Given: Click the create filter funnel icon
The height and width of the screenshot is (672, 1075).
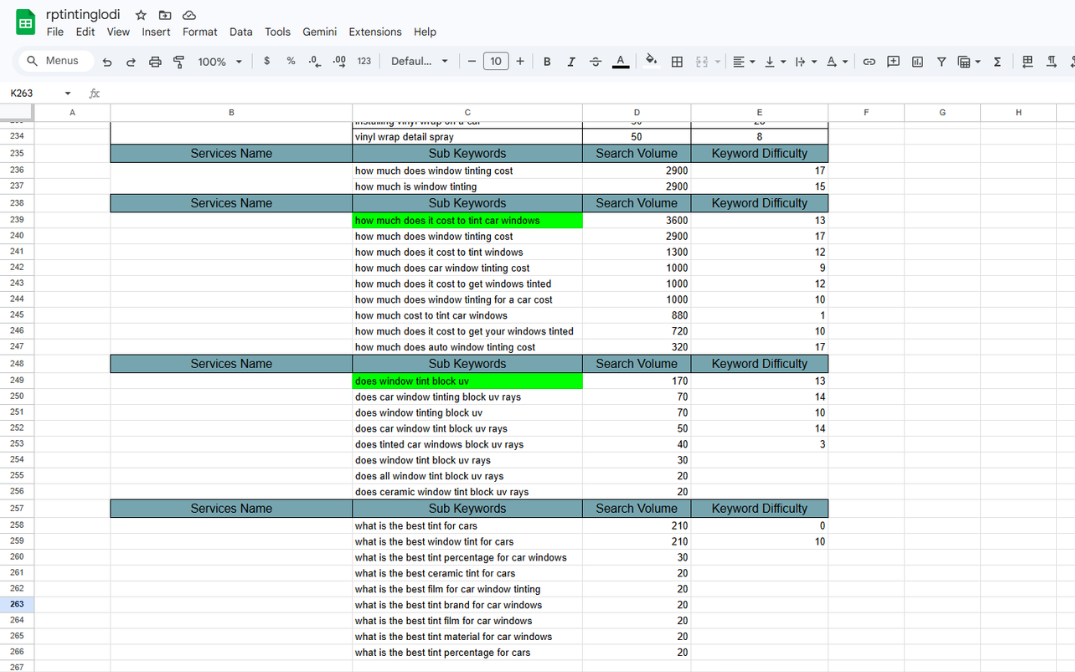Looking at the screenshot, I should pyautogui.click(x=941, y=62).
